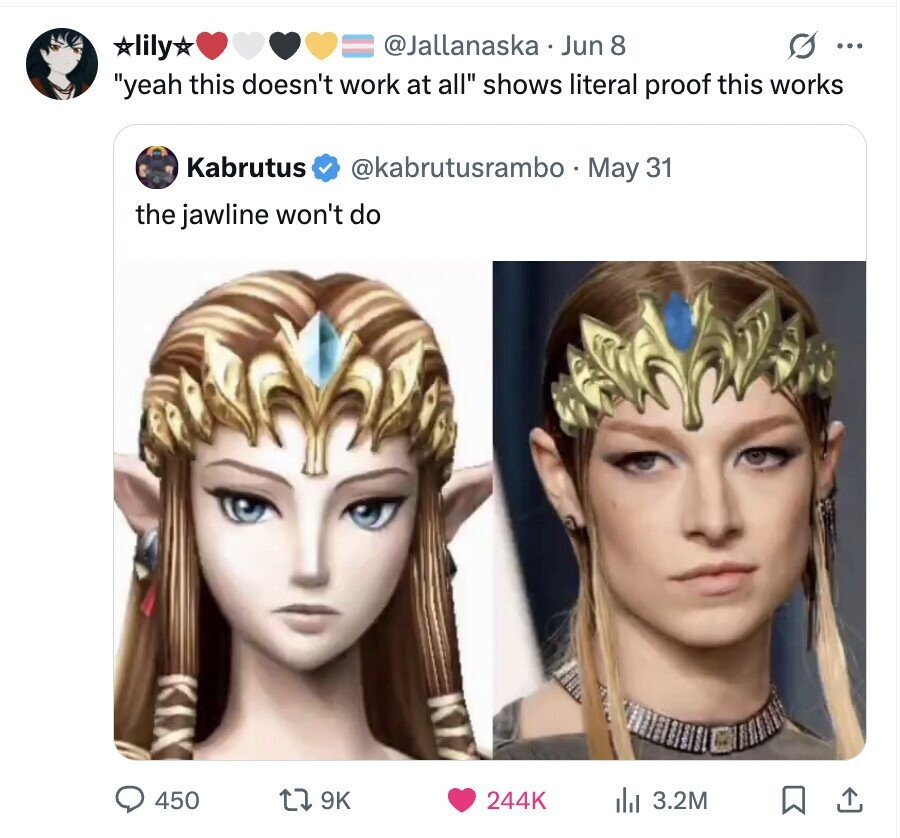900x838 pixels.
Task: Toggle the pink heart like icon
Action: pos(462,800)
